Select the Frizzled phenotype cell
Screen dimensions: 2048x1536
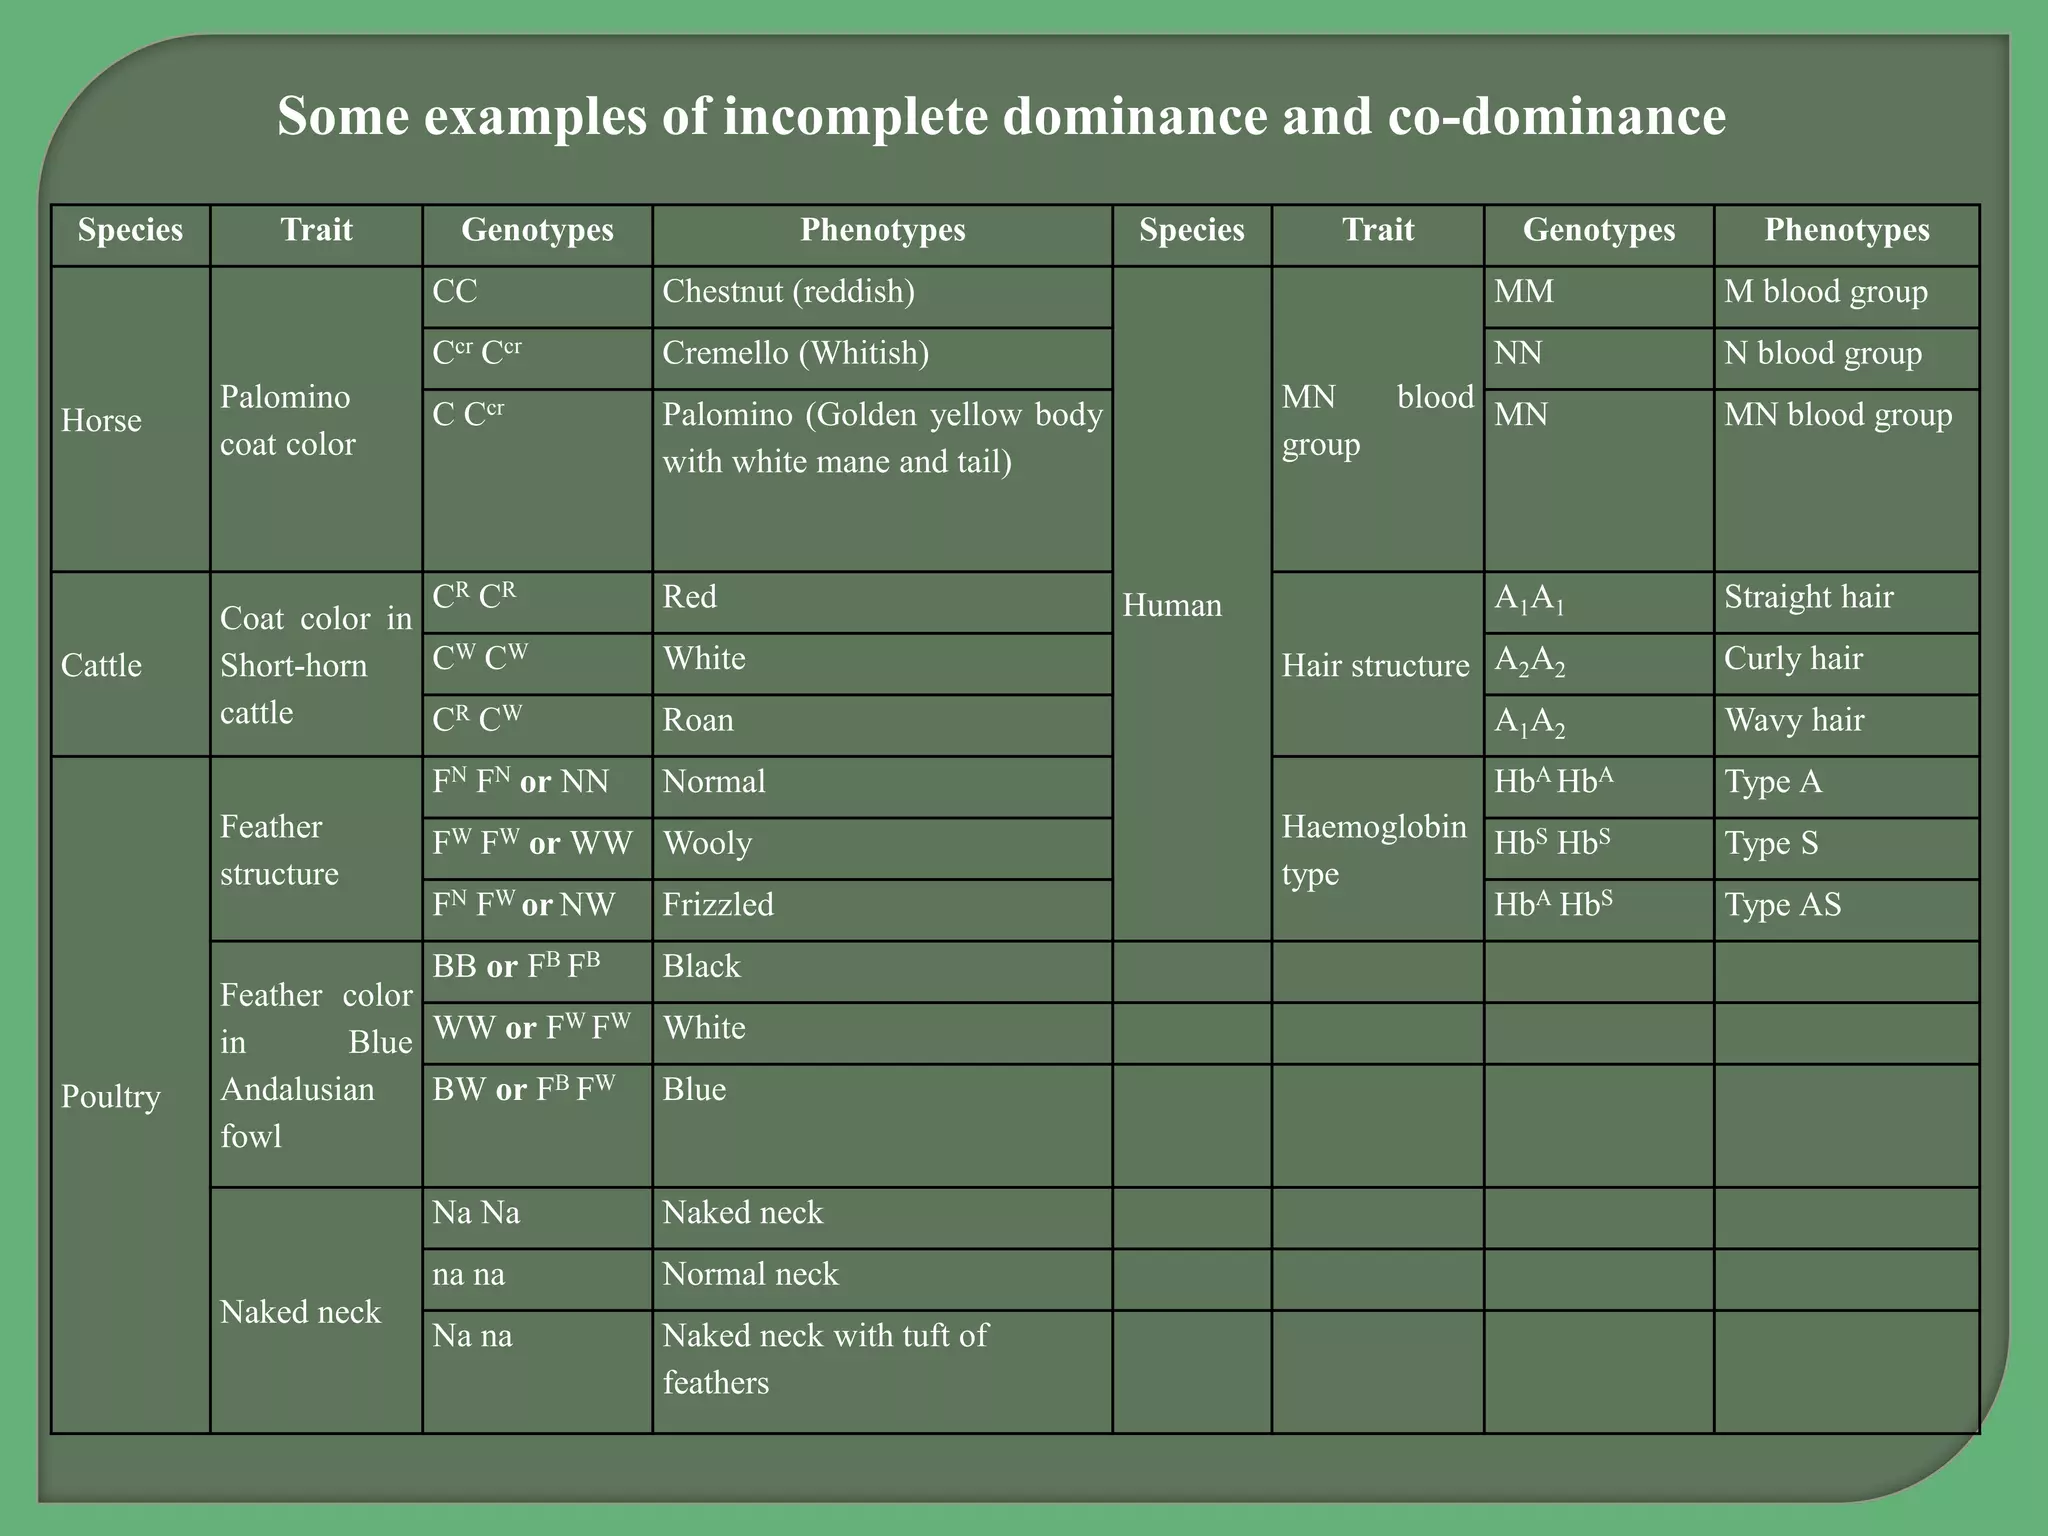[718, 905]
